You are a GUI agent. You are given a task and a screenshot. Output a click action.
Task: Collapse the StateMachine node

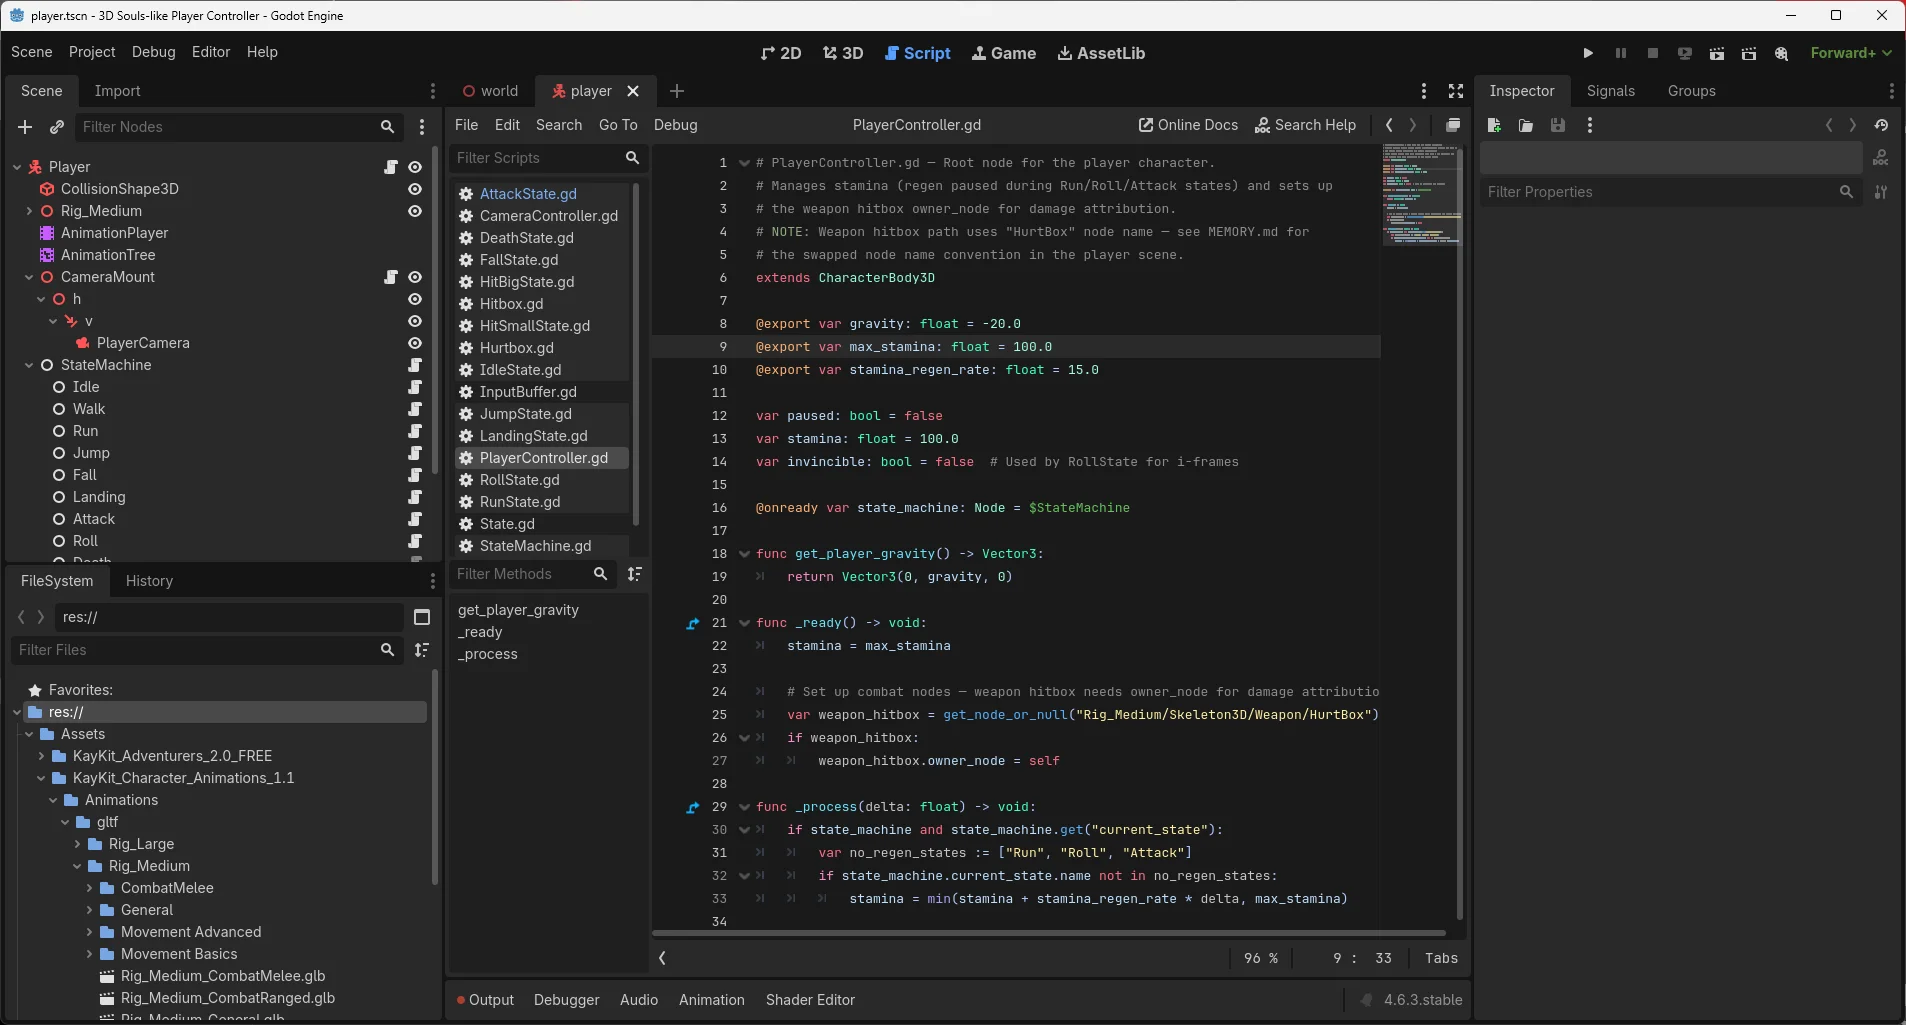[29, 365]
